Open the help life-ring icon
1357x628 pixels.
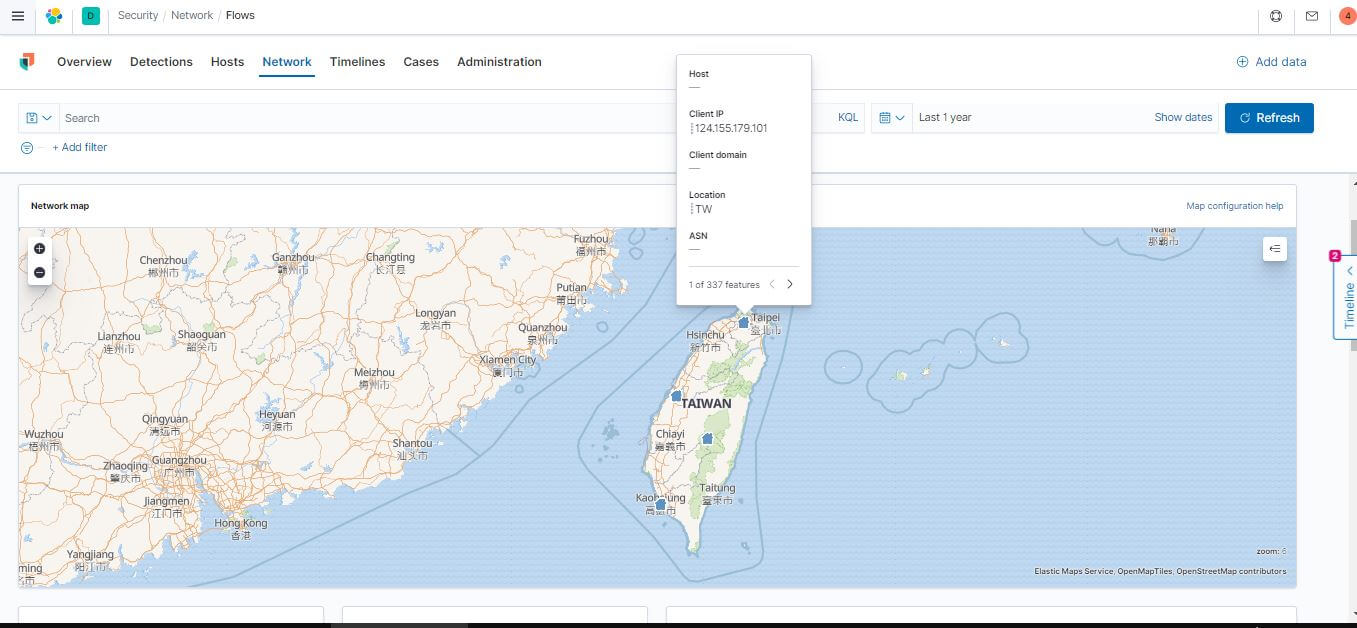point(1275,15)
